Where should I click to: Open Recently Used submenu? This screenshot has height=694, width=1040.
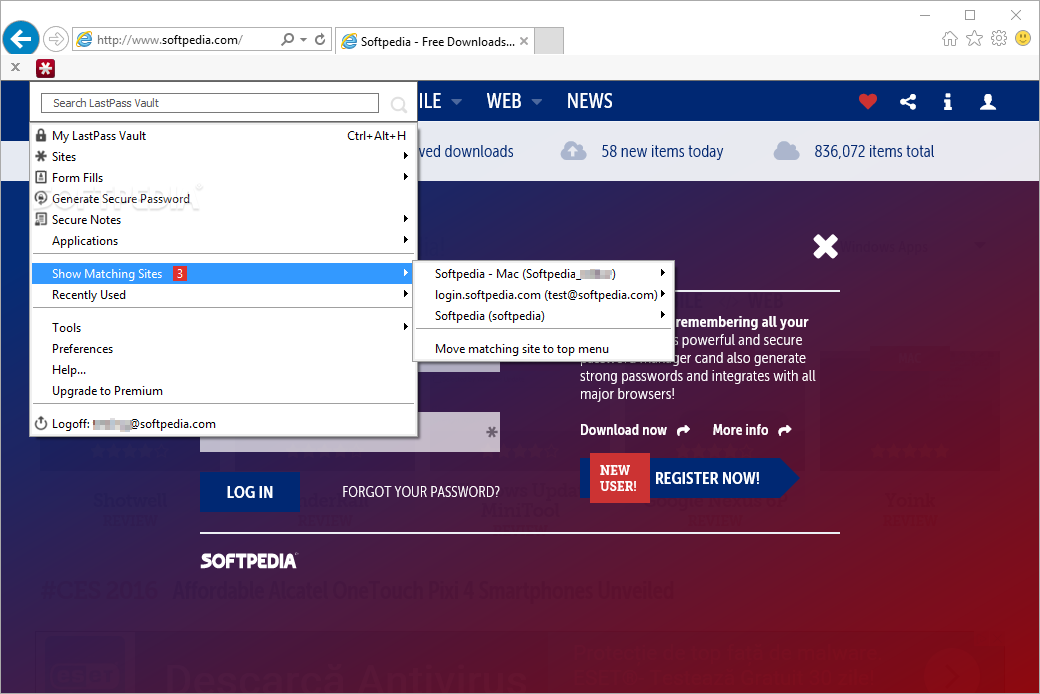pyautogui.click(x=224, y=295)
